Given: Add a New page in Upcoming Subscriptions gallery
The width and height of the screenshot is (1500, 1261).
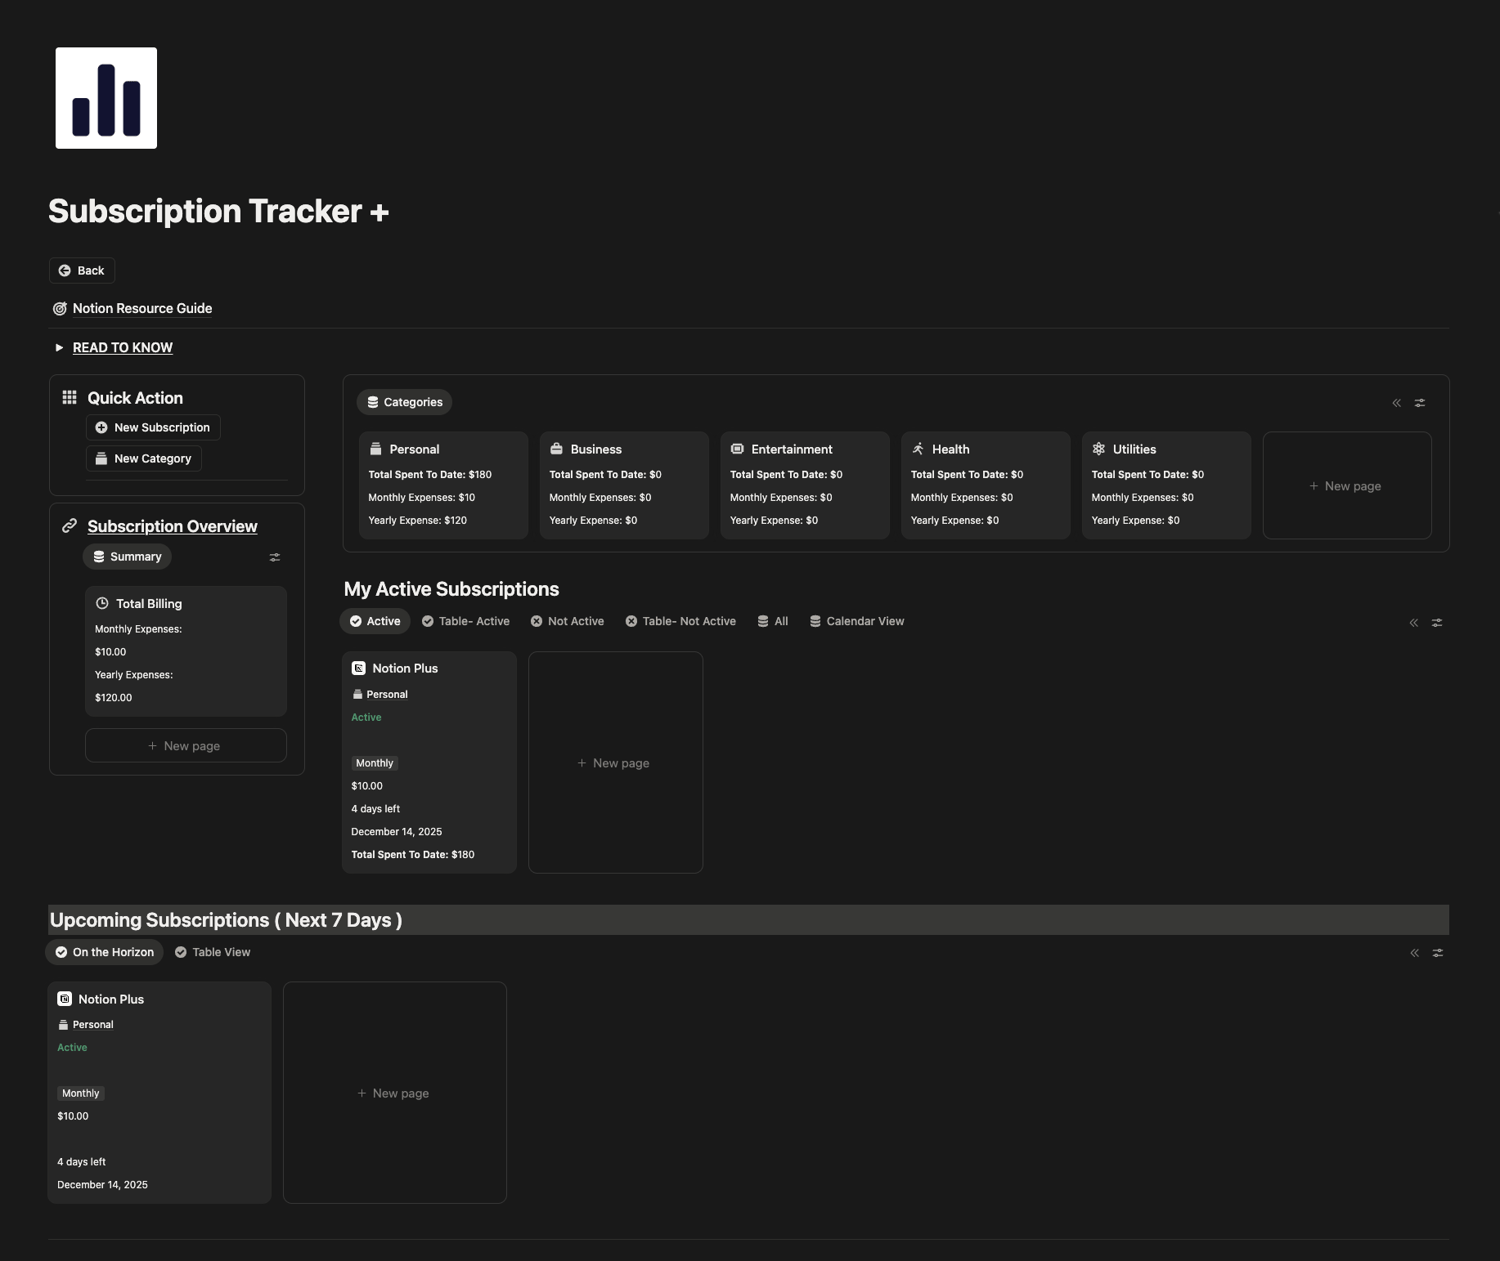Looking at the screenshot, I should 395,1093.
